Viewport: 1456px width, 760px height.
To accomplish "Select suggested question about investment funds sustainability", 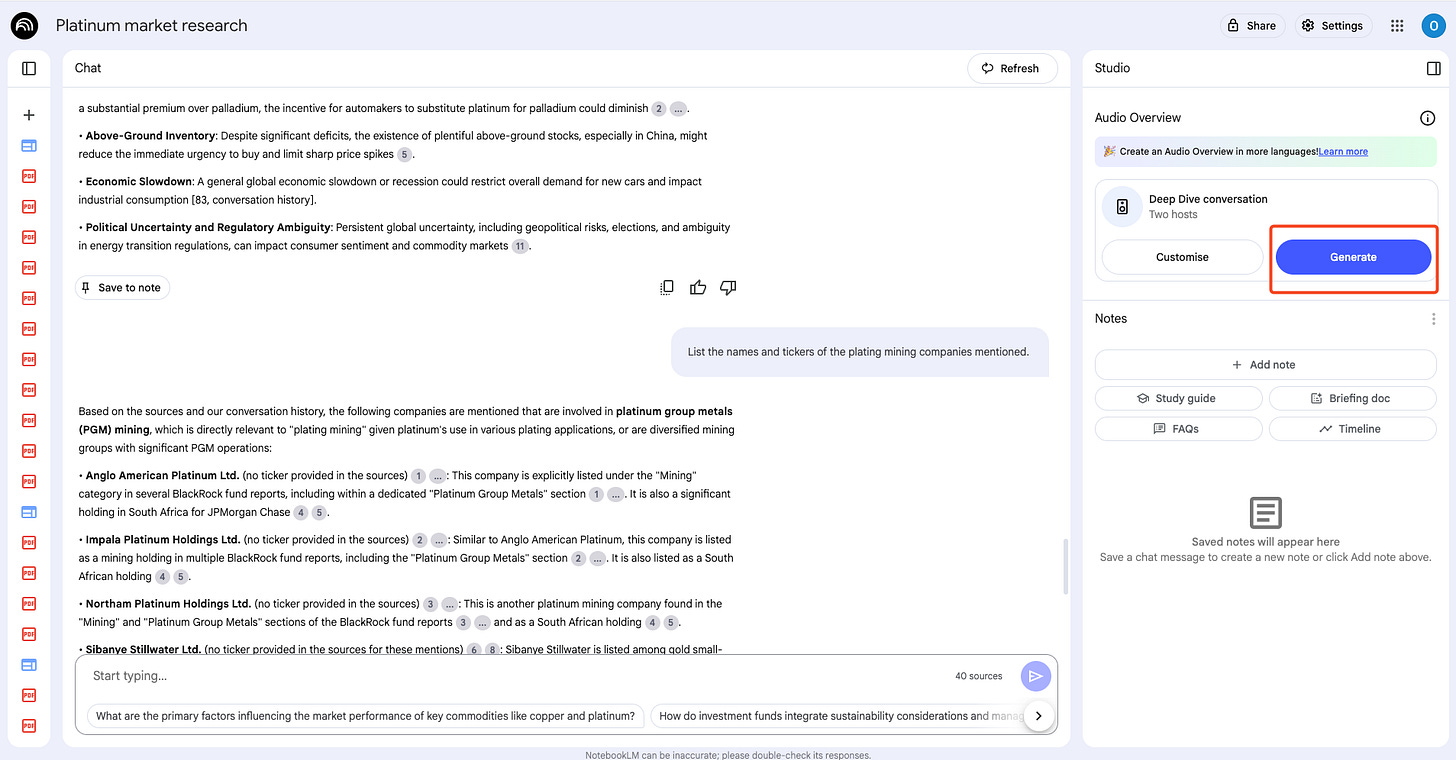I will tap(838, 716).
